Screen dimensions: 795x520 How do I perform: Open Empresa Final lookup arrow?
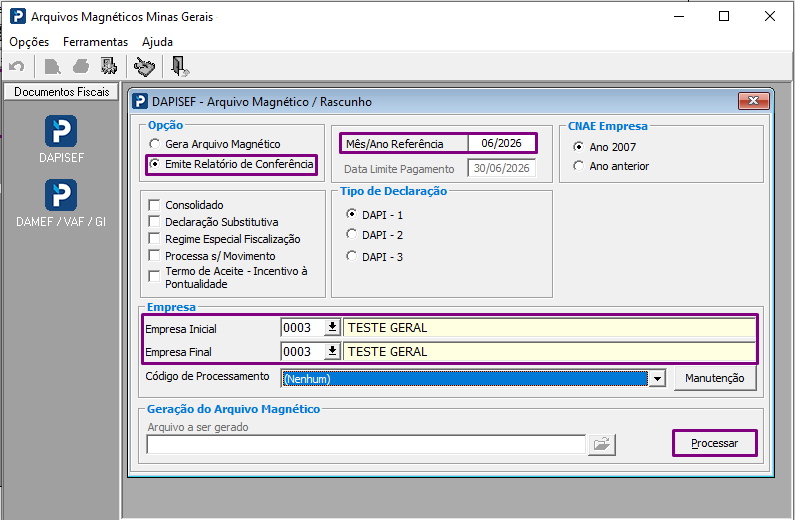[332, 351]
